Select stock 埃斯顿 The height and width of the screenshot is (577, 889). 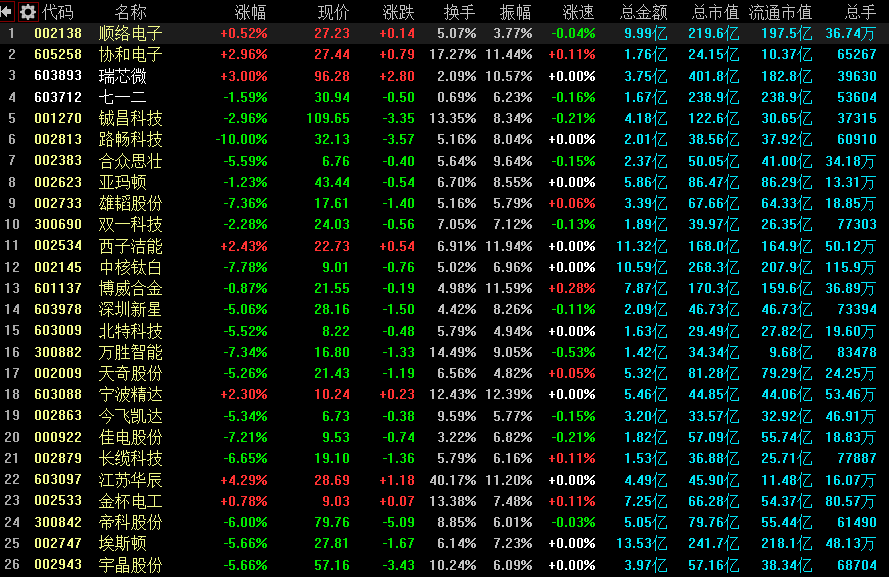click(122, 544)
